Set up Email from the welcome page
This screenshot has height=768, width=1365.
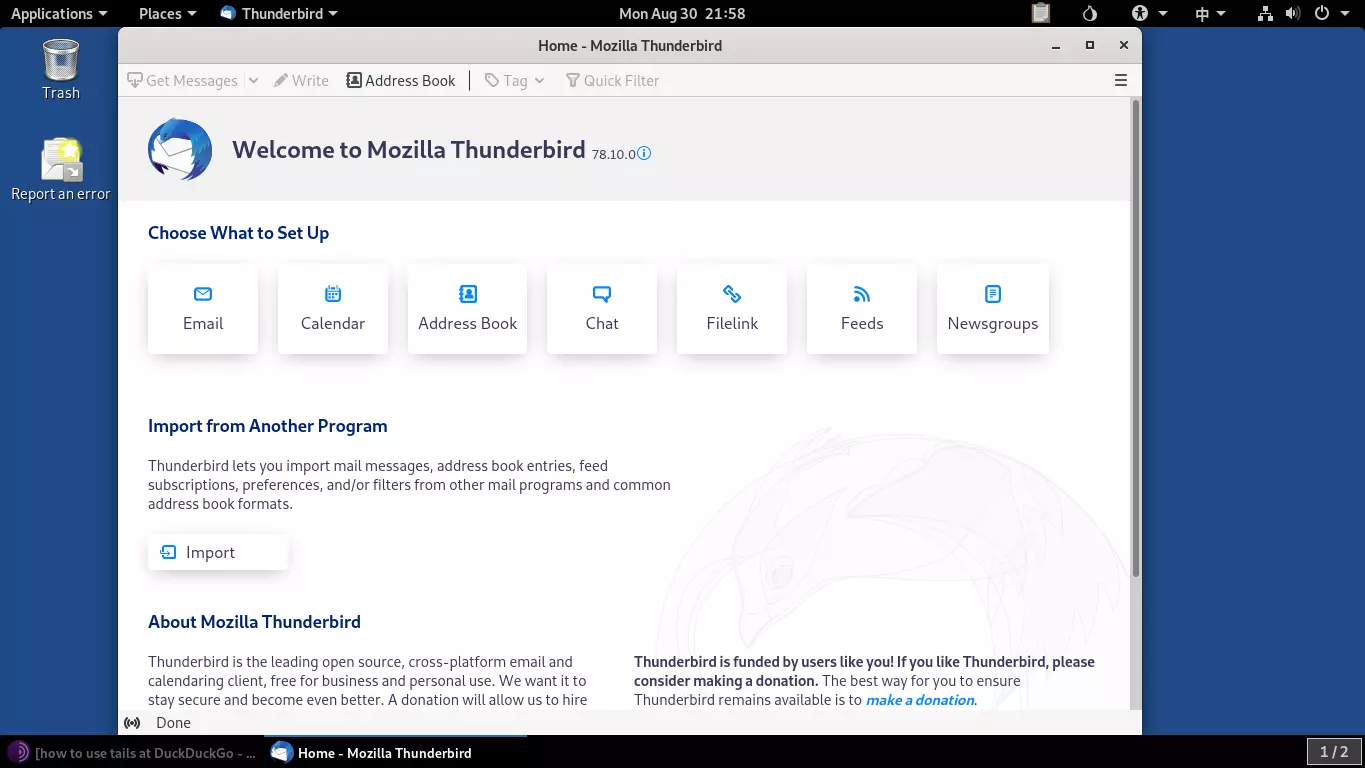pos(203,308)
